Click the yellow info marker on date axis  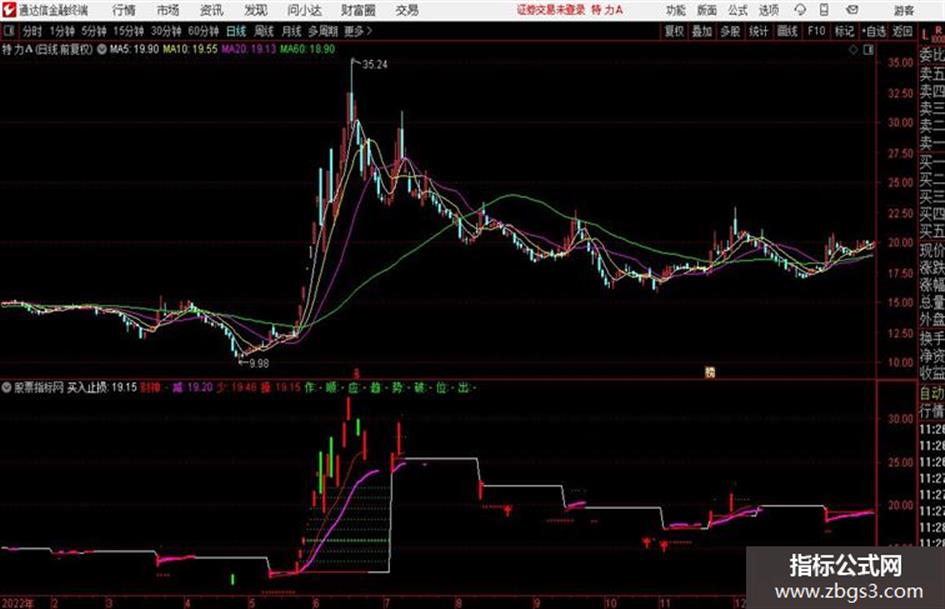click(x=710, y=373)
